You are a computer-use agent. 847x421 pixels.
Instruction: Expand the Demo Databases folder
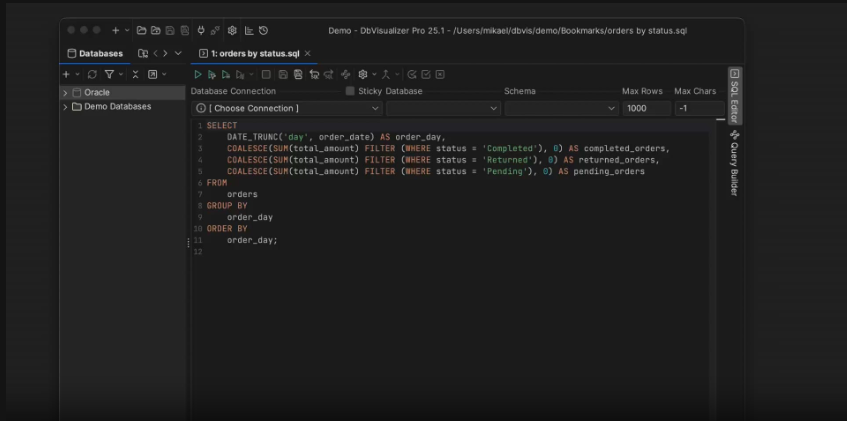coord(66,107)
